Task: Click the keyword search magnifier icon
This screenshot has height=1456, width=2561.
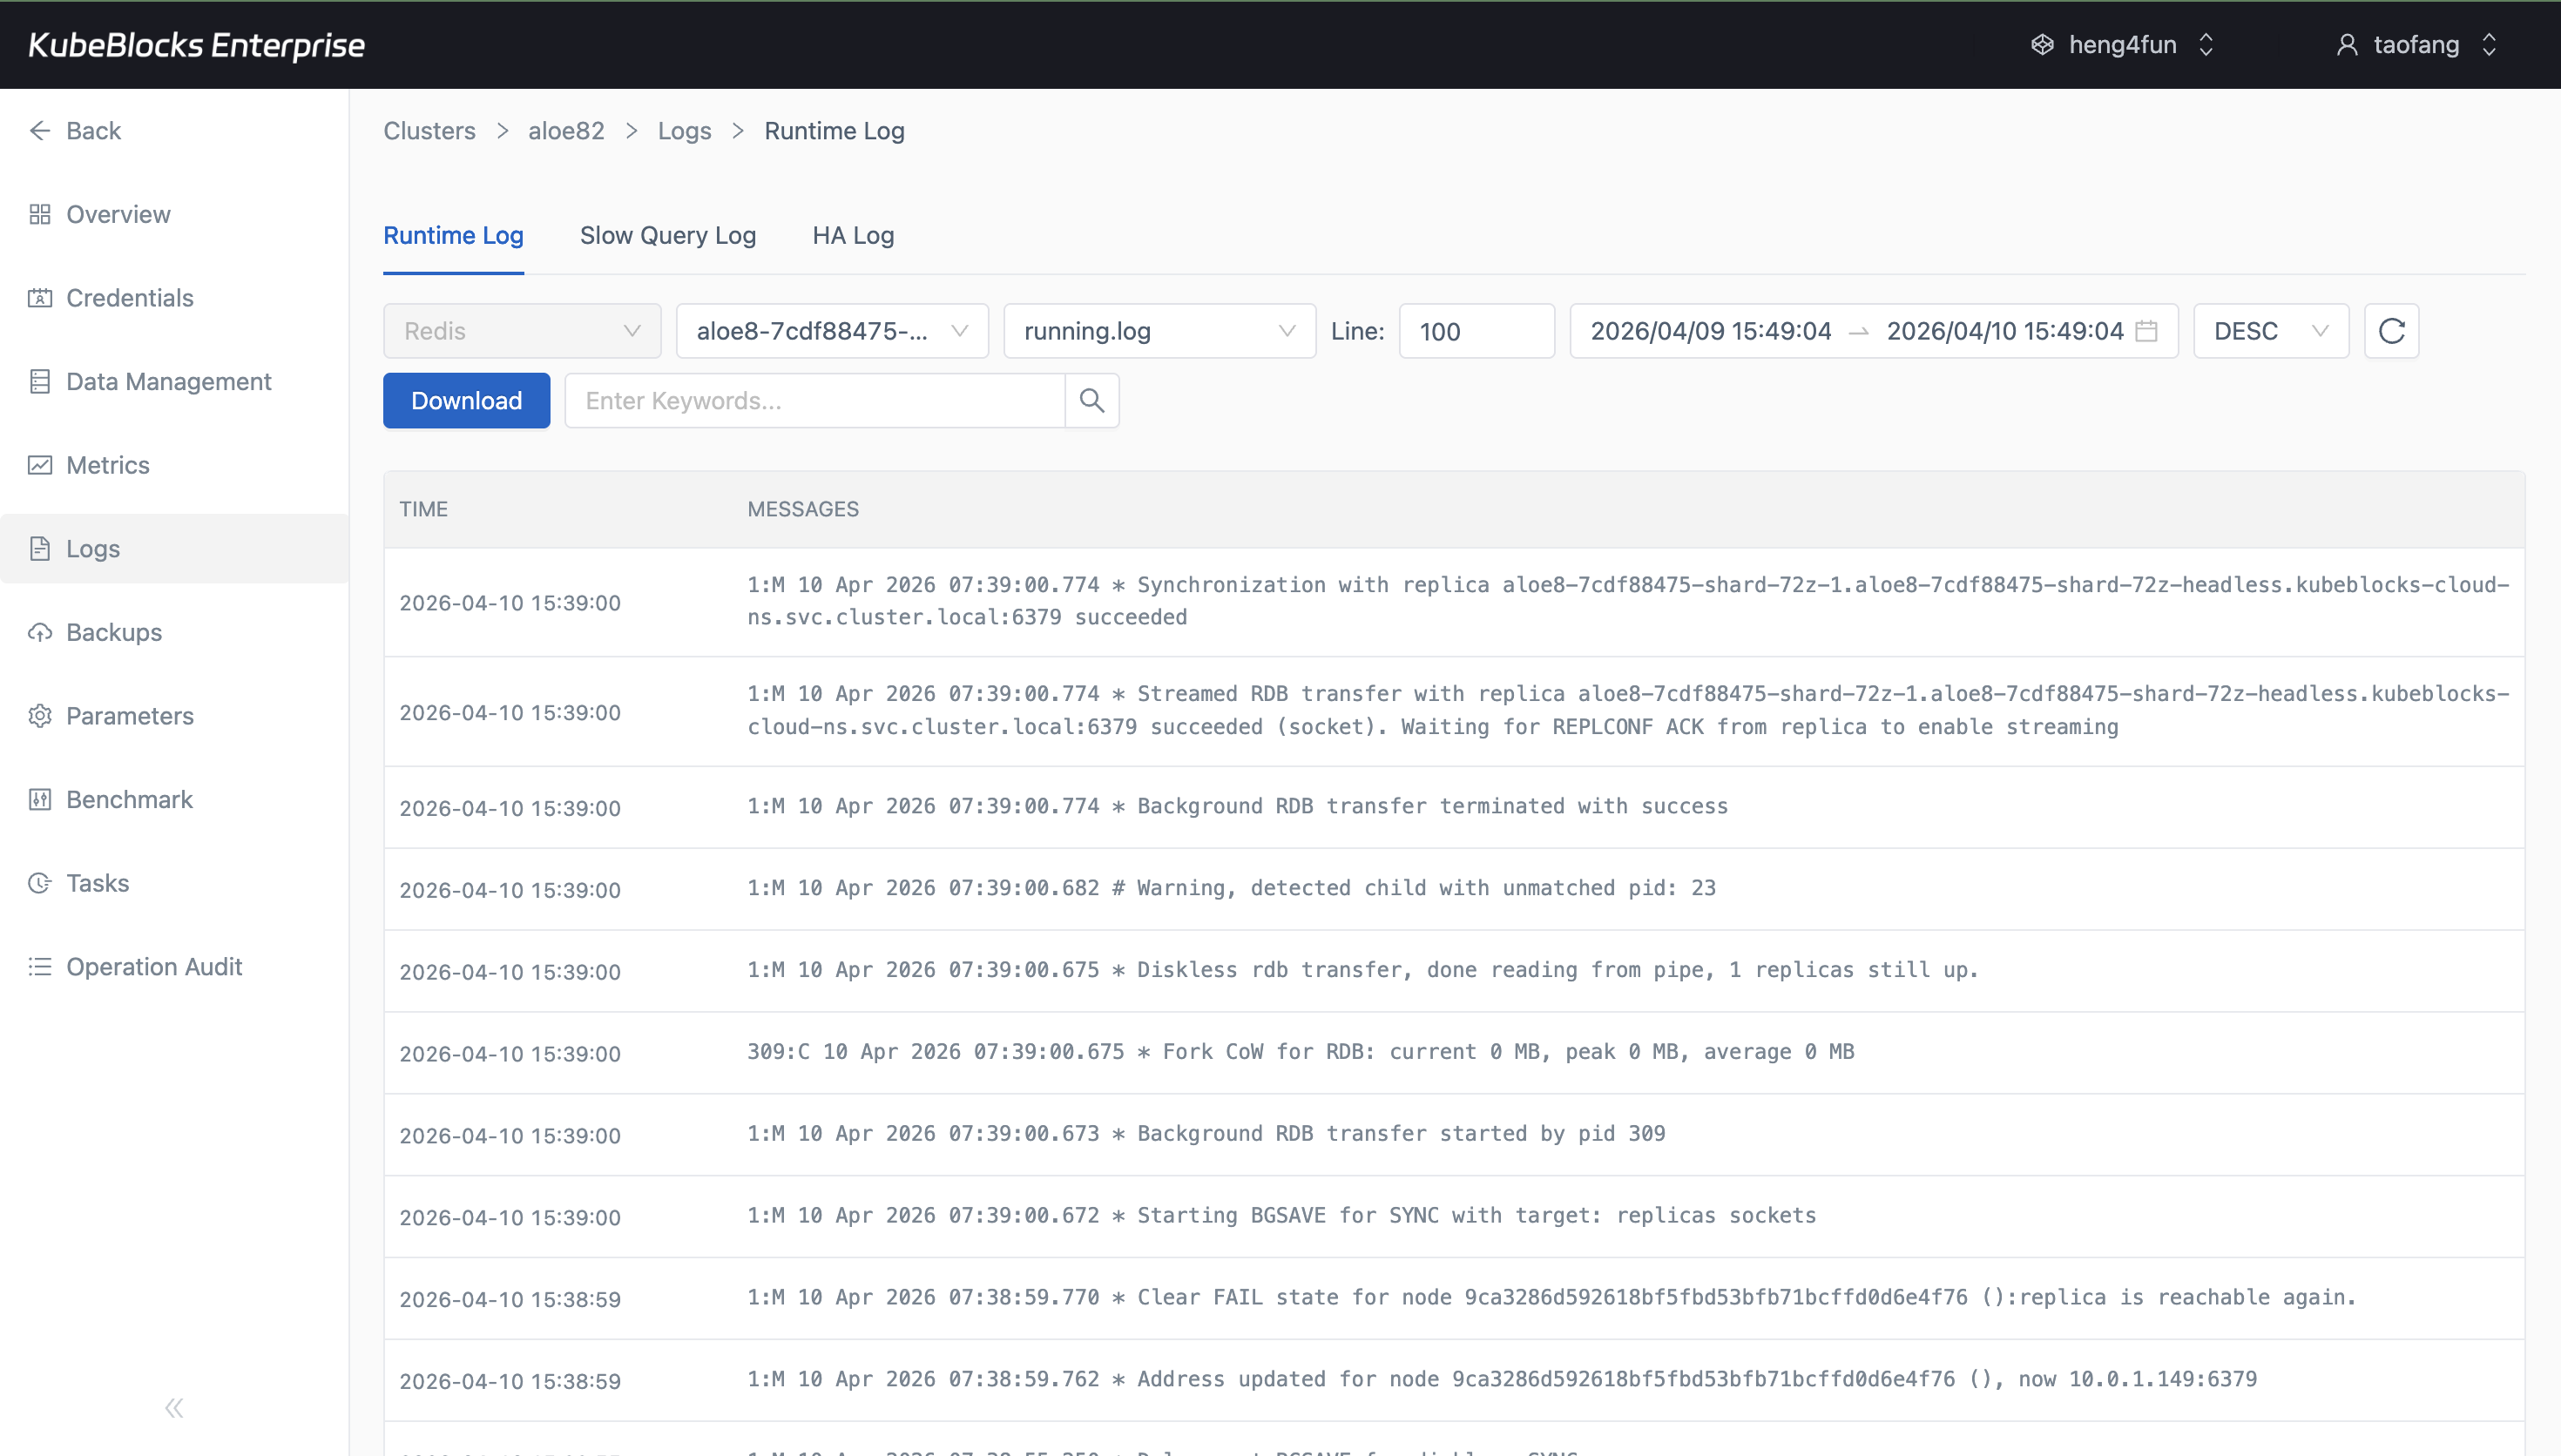Action: pyautogui.click(x=1091, y=400)
